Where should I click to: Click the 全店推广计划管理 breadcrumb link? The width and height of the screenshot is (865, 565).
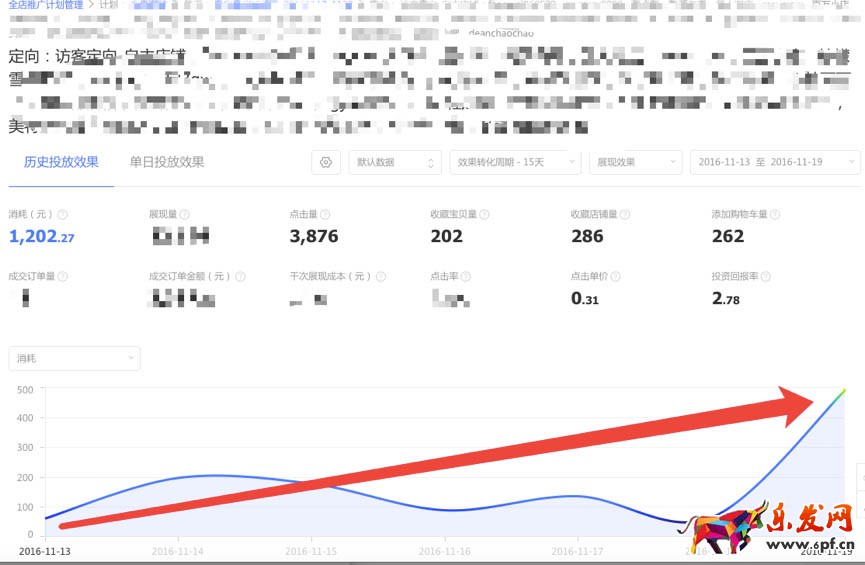[x=44, y=5]
